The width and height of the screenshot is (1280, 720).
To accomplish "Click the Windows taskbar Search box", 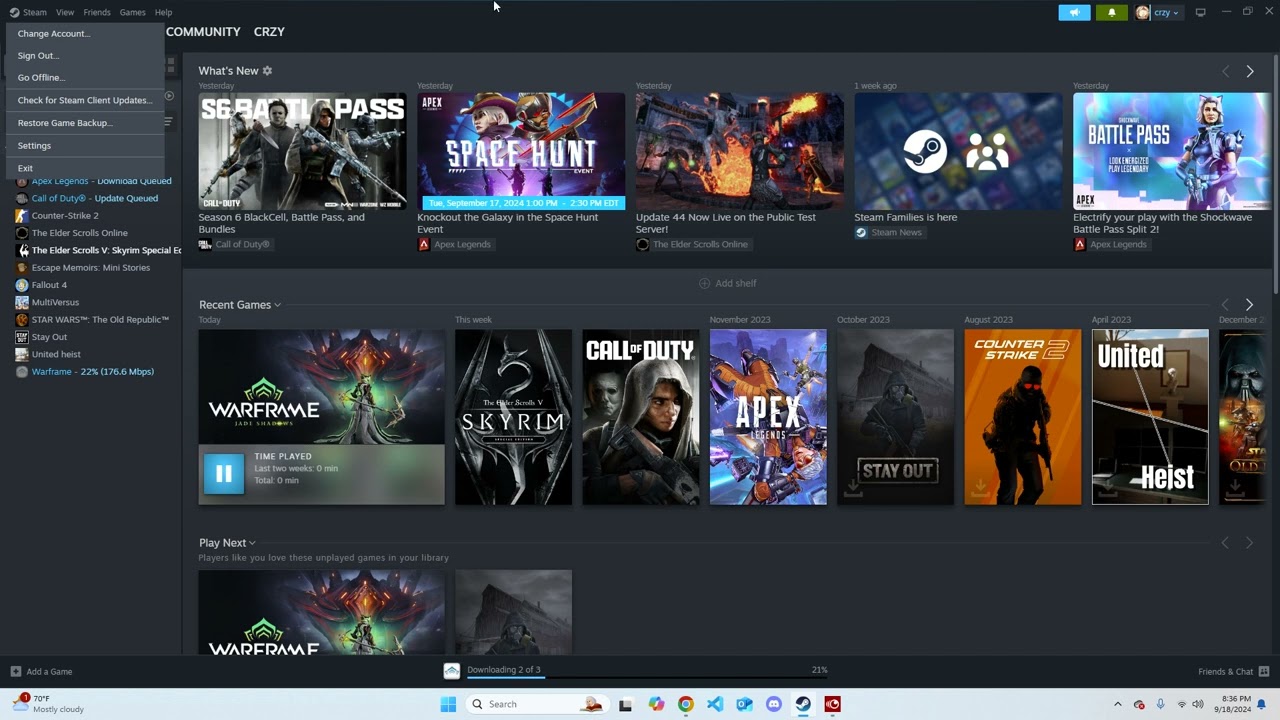I will click(537, 704).
